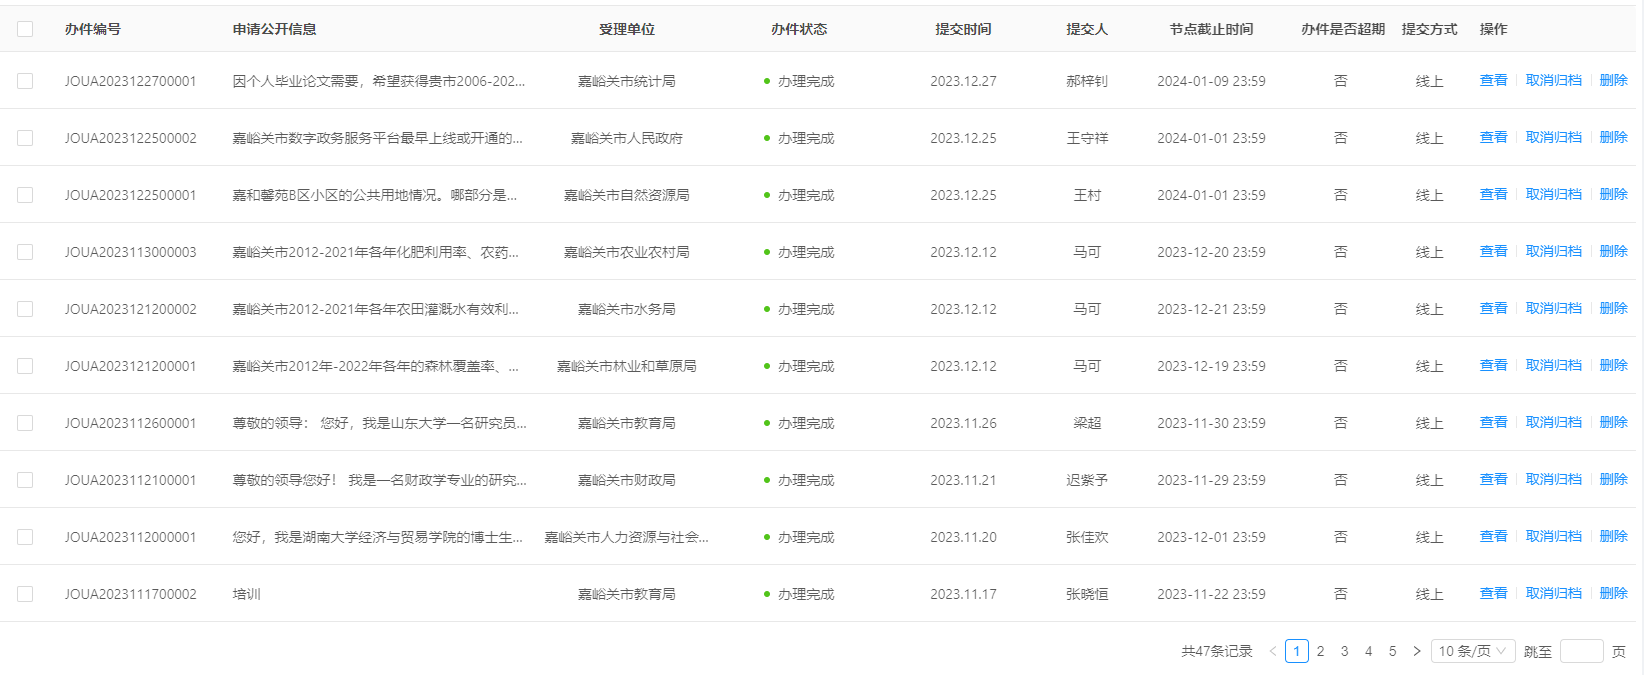1644x675 pixels.
Task: Go to next page arrow in pagination
Action: [x=1416, y=651]
